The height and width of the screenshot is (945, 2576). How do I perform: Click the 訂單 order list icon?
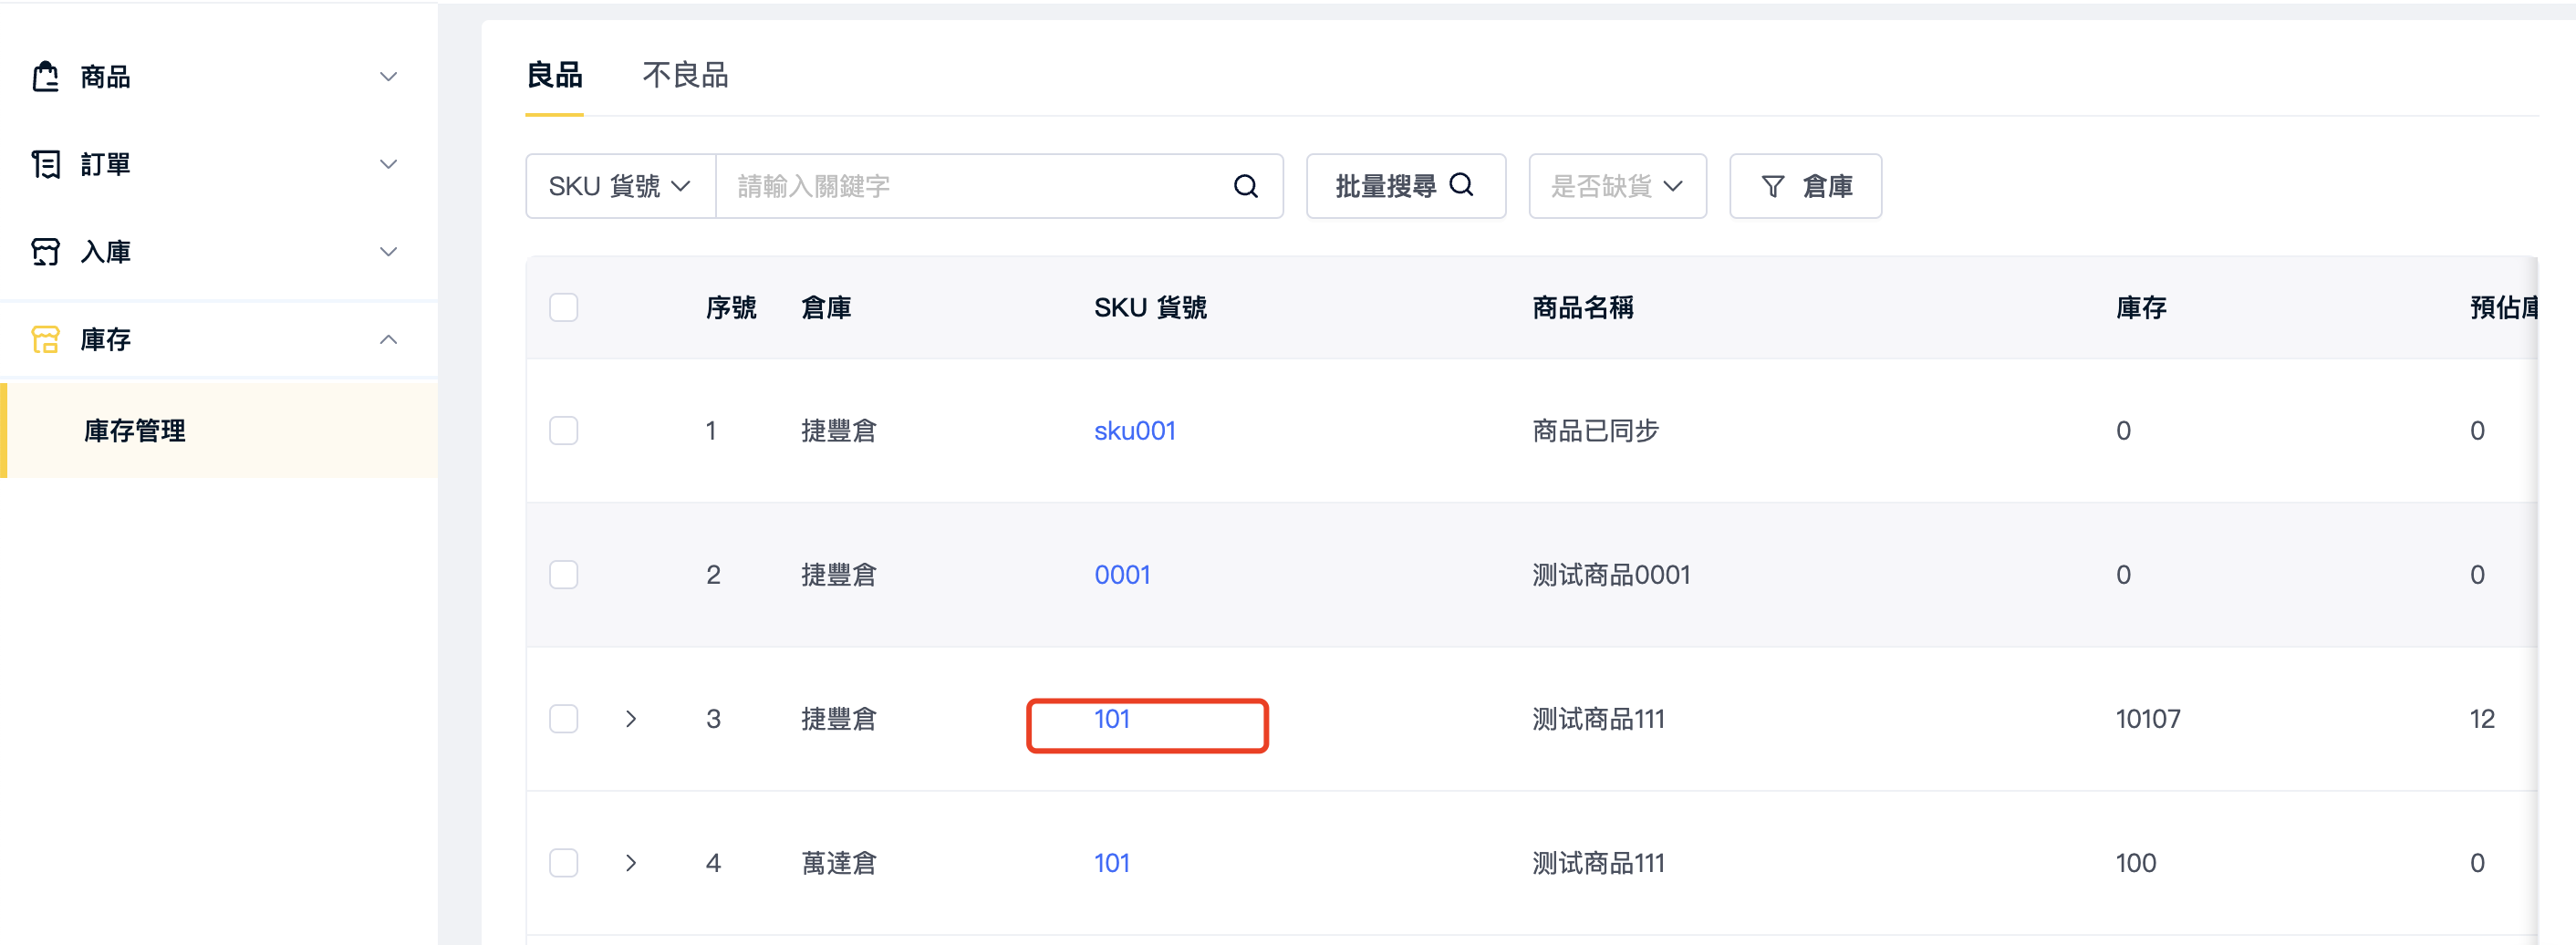(x=45, y=164)
